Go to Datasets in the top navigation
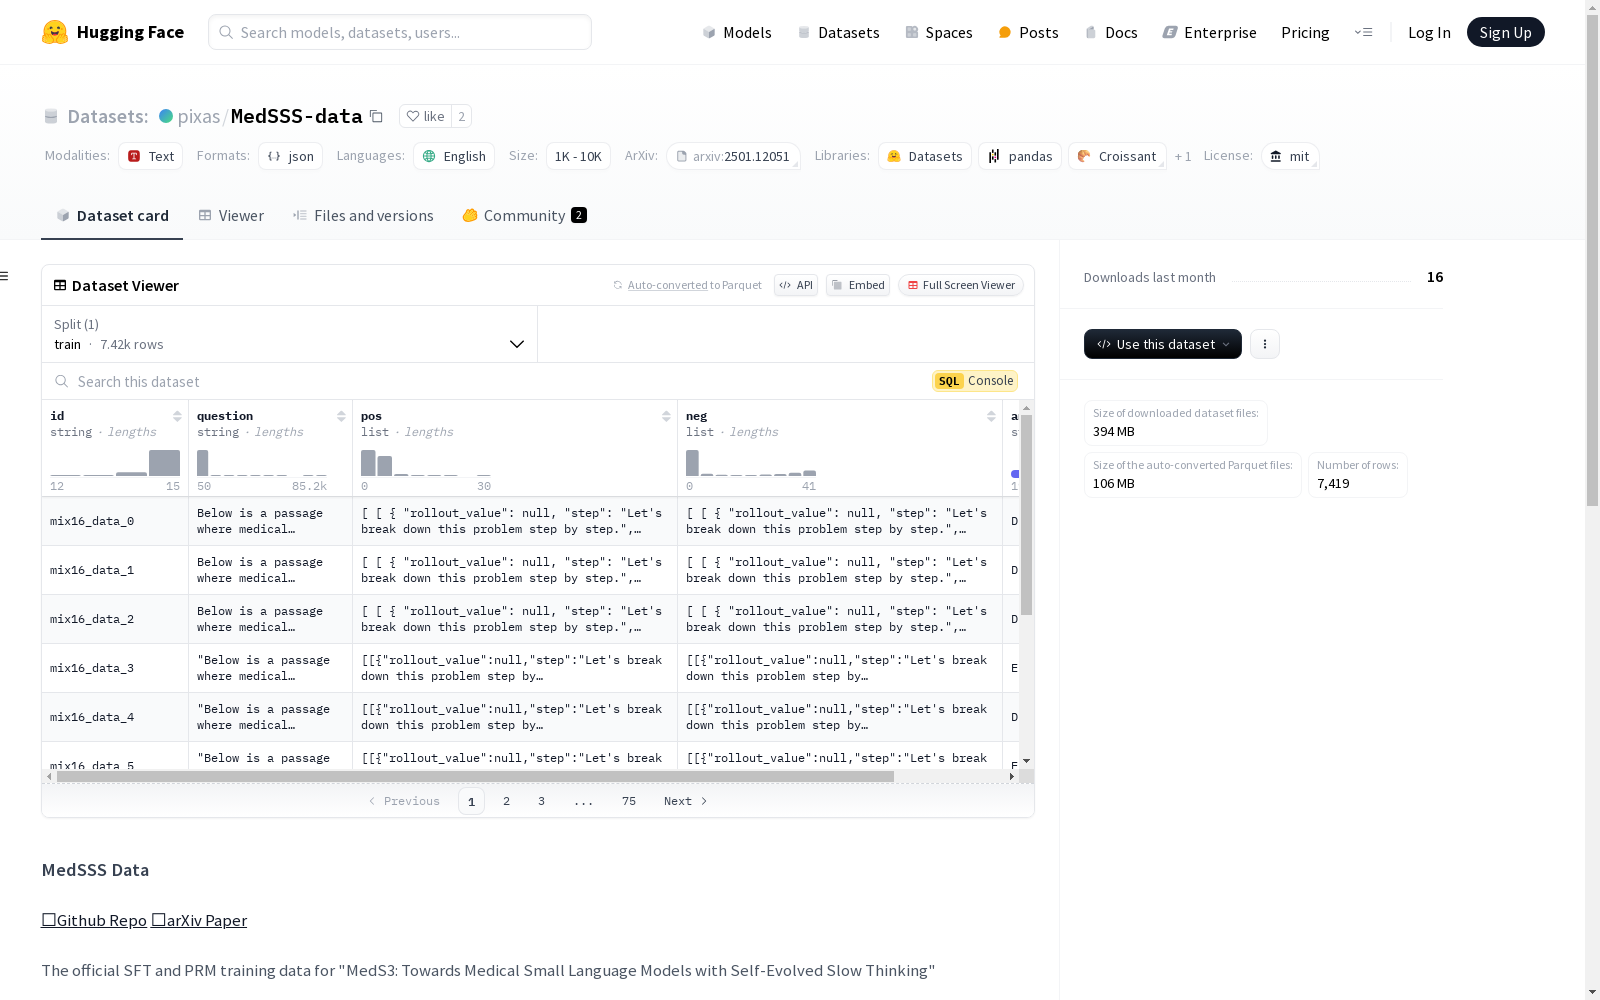Image resolution: width=1600 pixels, height=1000 pixels. (838, 32)
